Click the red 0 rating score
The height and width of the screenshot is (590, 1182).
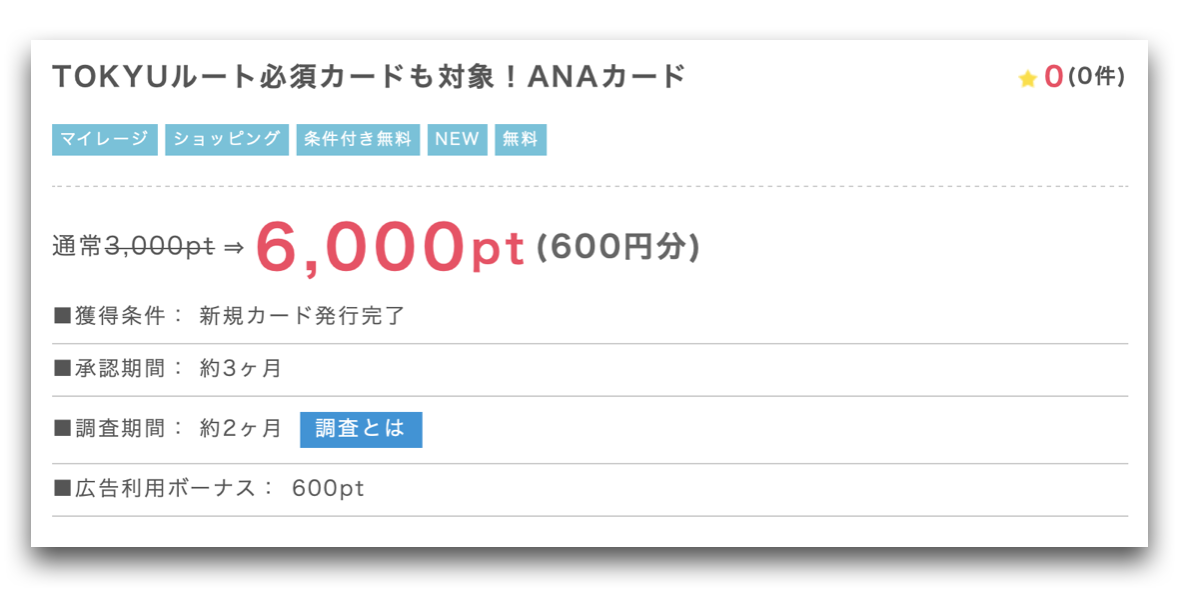pyautogui.click(x=1053, y=77)
